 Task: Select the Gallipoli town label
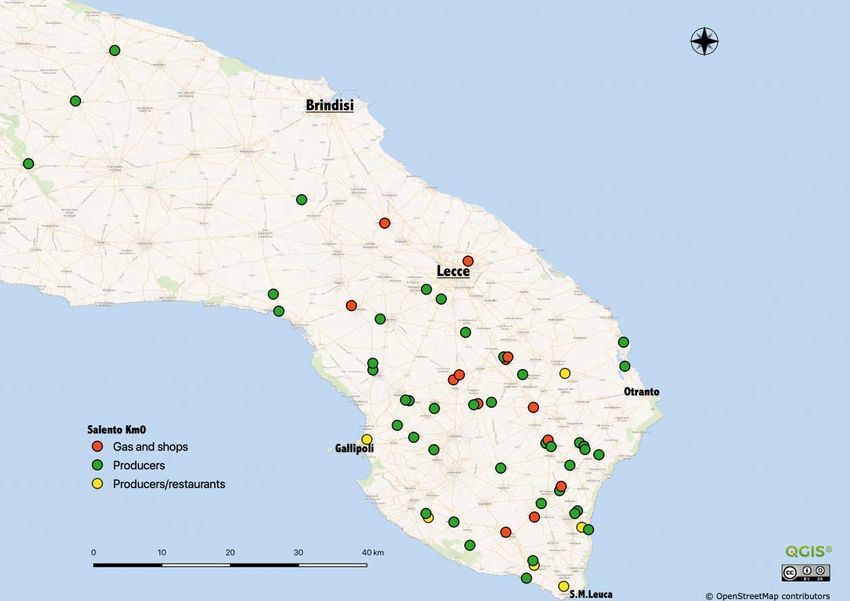[354, 448]
